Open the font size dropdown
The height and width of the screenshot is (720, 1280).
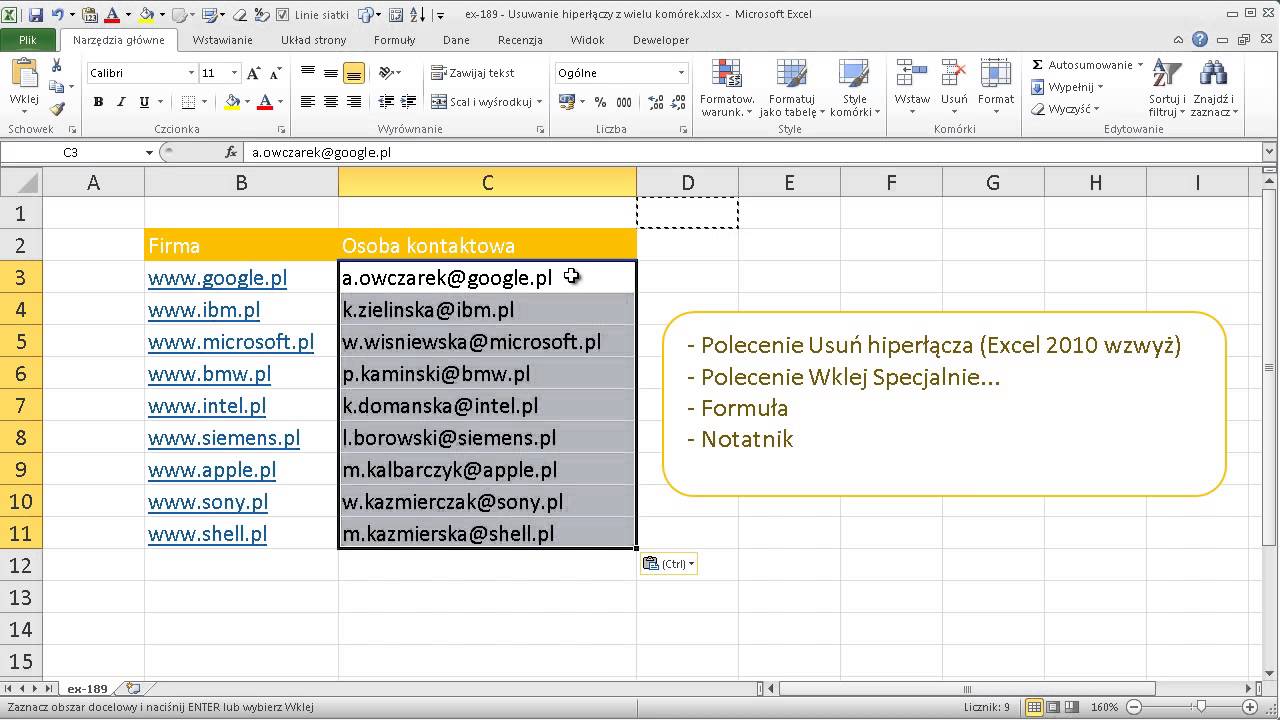tap(235, 73)
